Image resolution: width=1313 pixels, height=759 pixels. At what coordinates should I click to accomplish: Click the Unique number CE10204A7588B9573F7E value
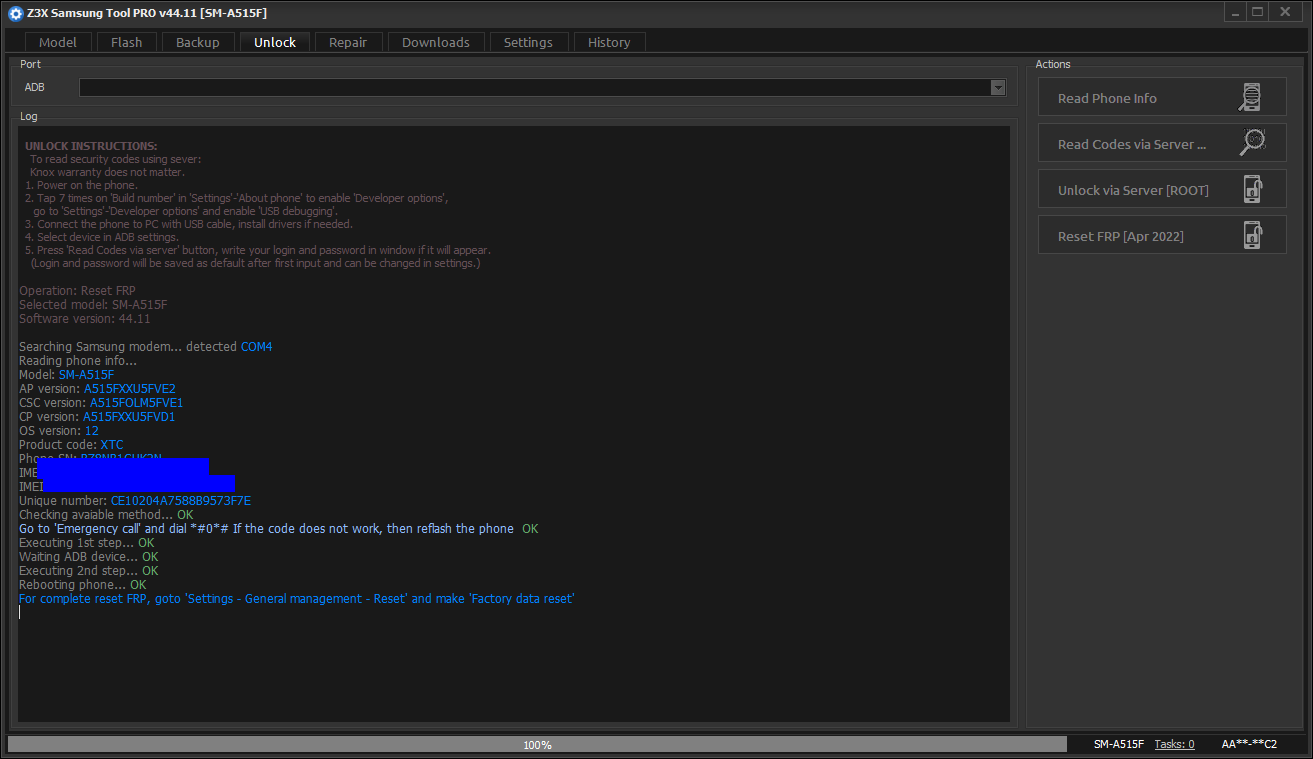181,501
